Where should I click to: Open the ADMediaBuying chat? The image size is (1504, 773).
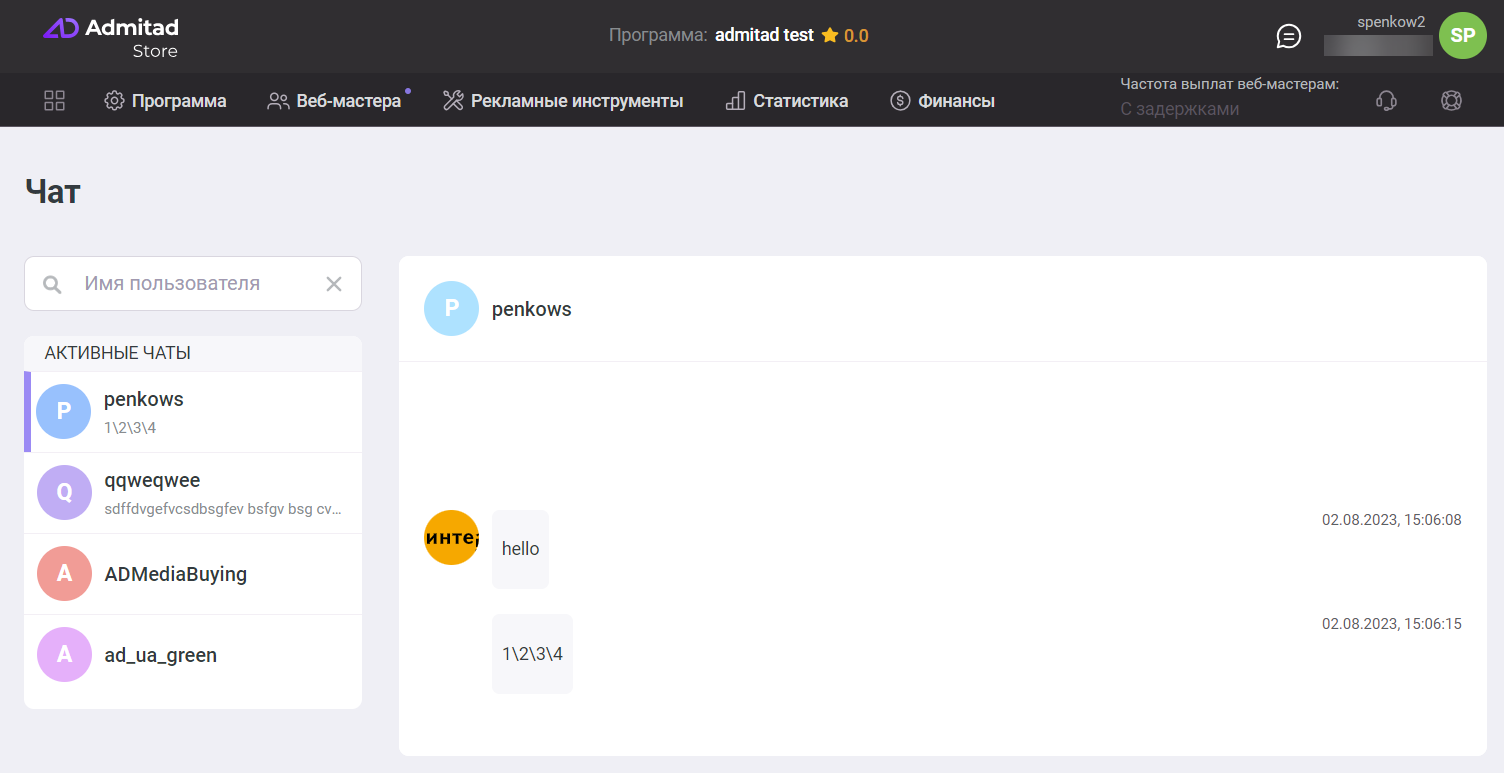click(193, 574)
